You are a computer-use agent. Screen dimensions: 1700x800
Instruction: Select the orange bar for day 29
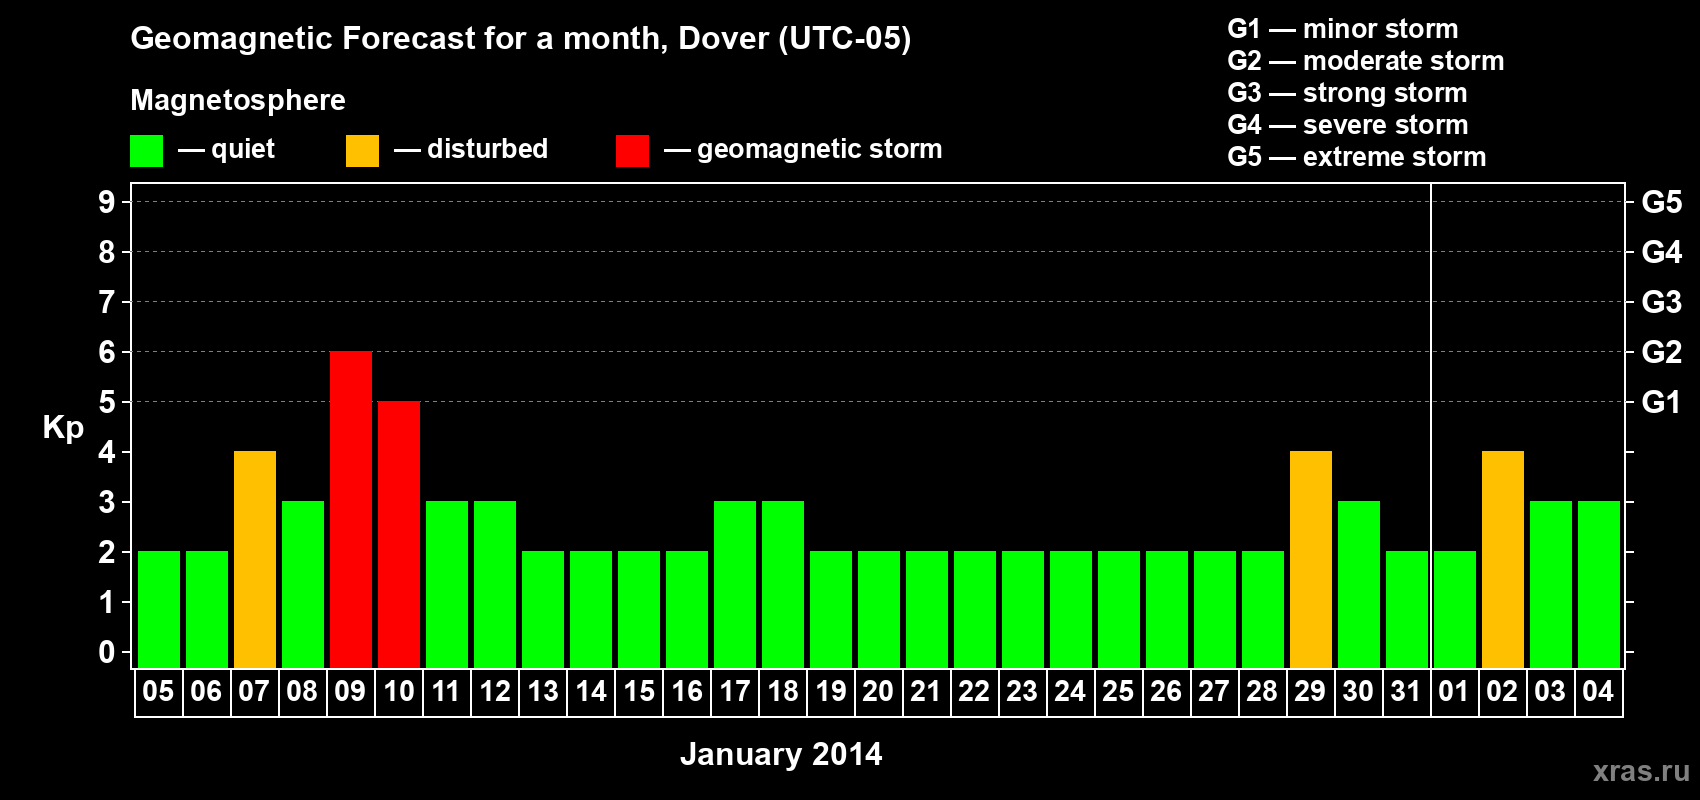click(1311, 559)
